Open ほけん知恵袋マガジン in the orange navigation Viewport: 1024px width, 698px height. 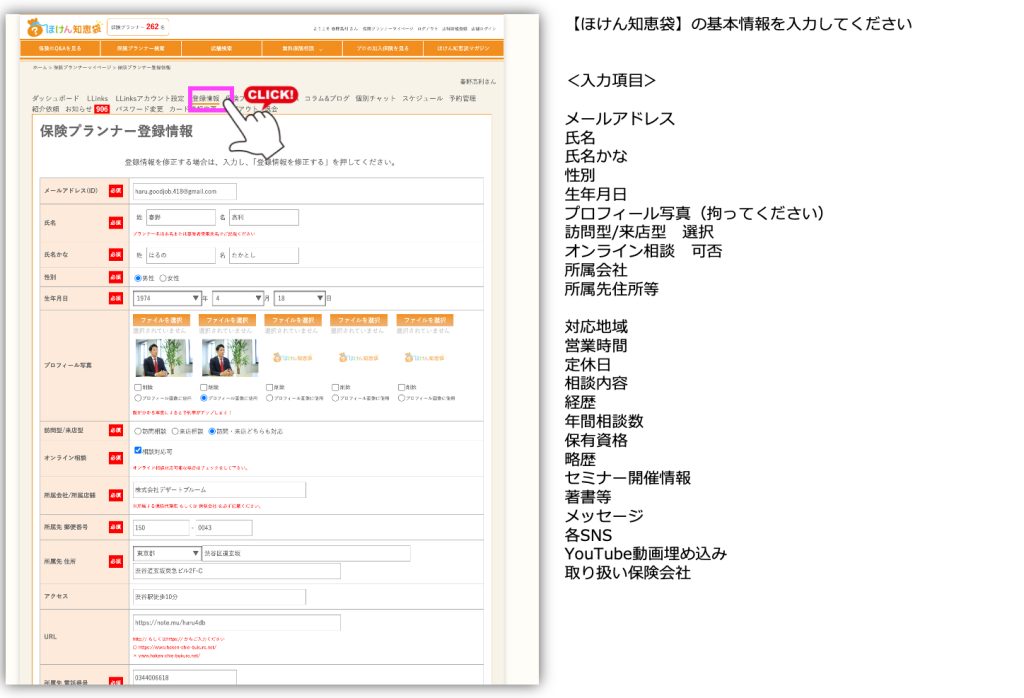[463, 48]
